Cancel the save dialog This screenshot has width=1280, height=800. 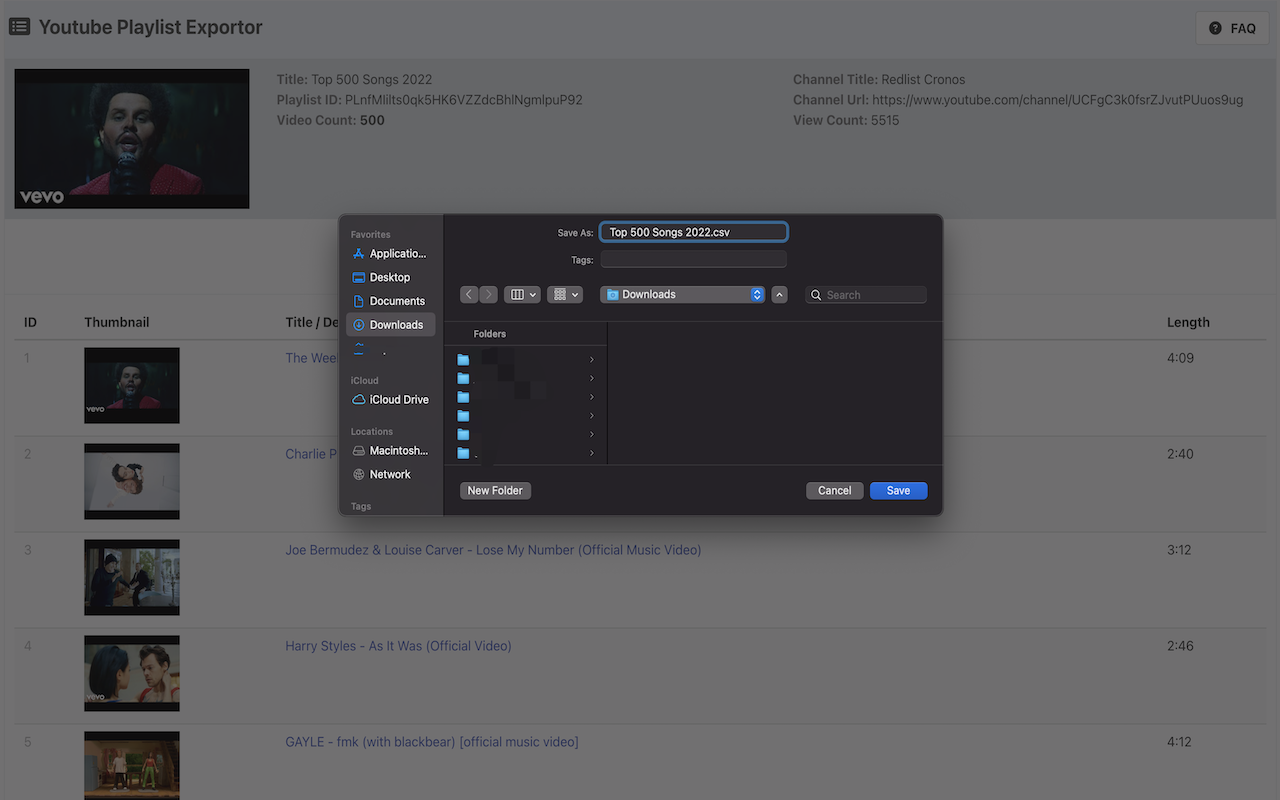coord(834,490)
